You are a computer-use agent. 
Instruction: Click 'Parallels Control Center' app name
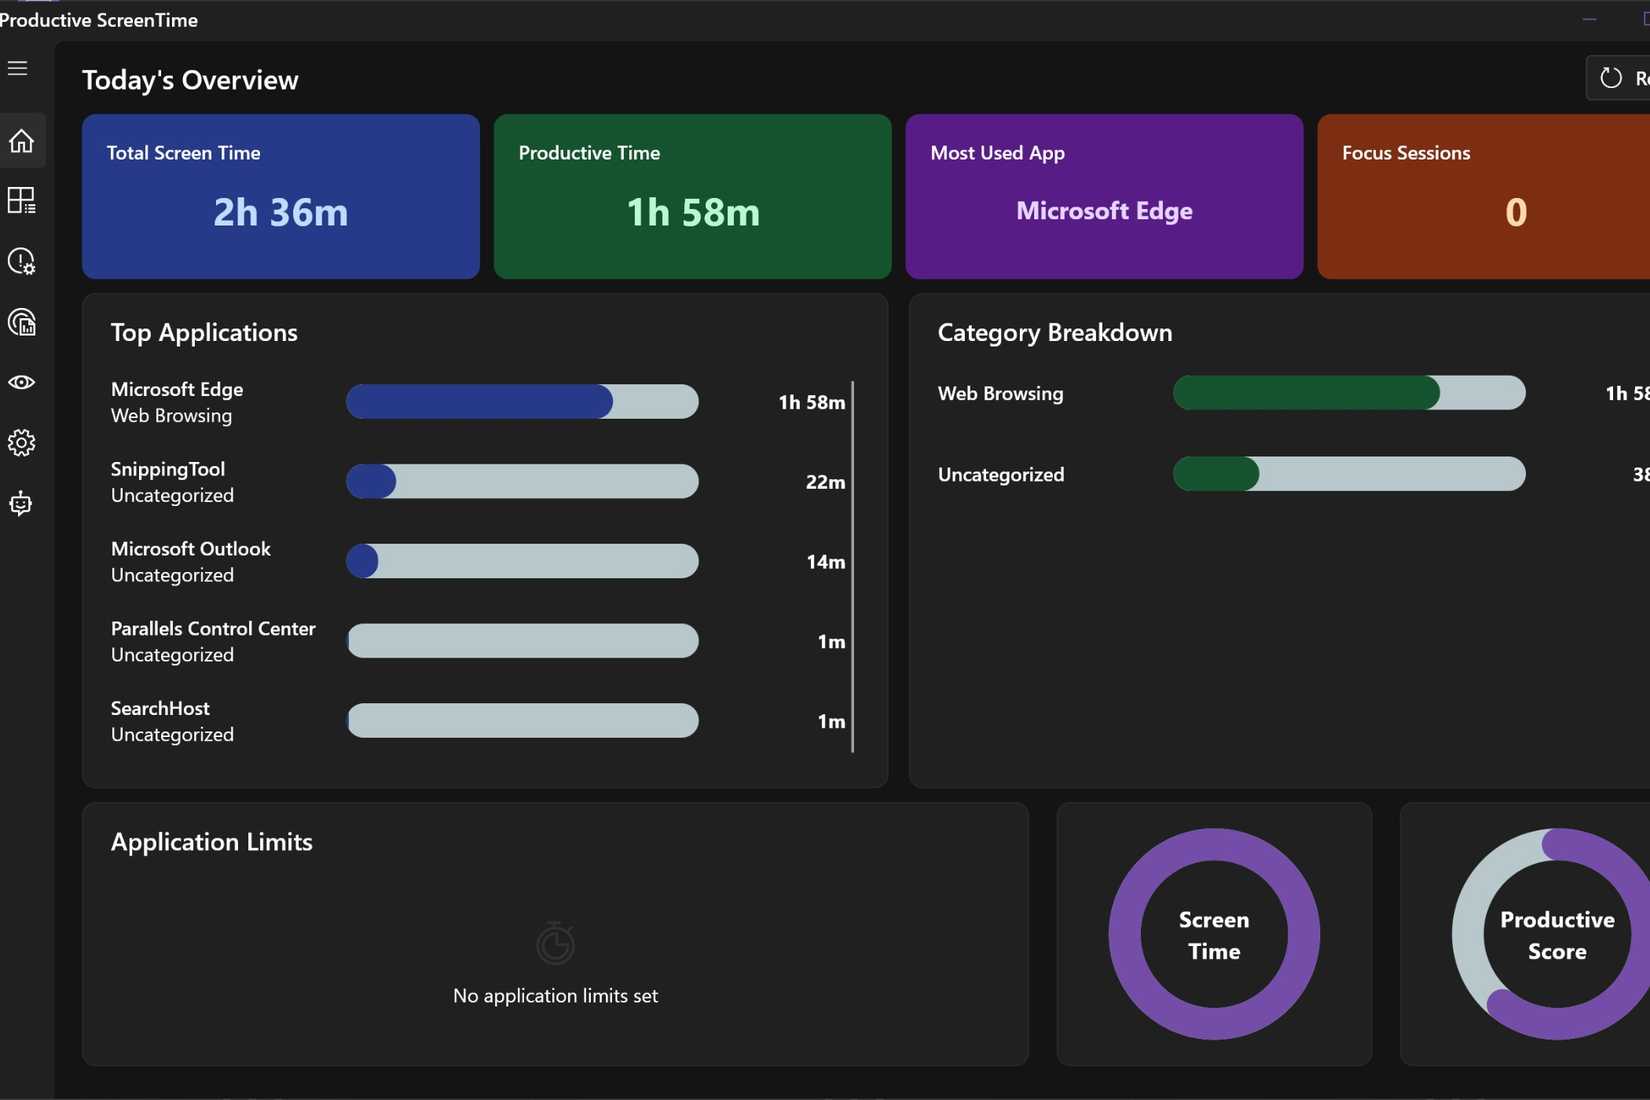click(x=213, y=629)
